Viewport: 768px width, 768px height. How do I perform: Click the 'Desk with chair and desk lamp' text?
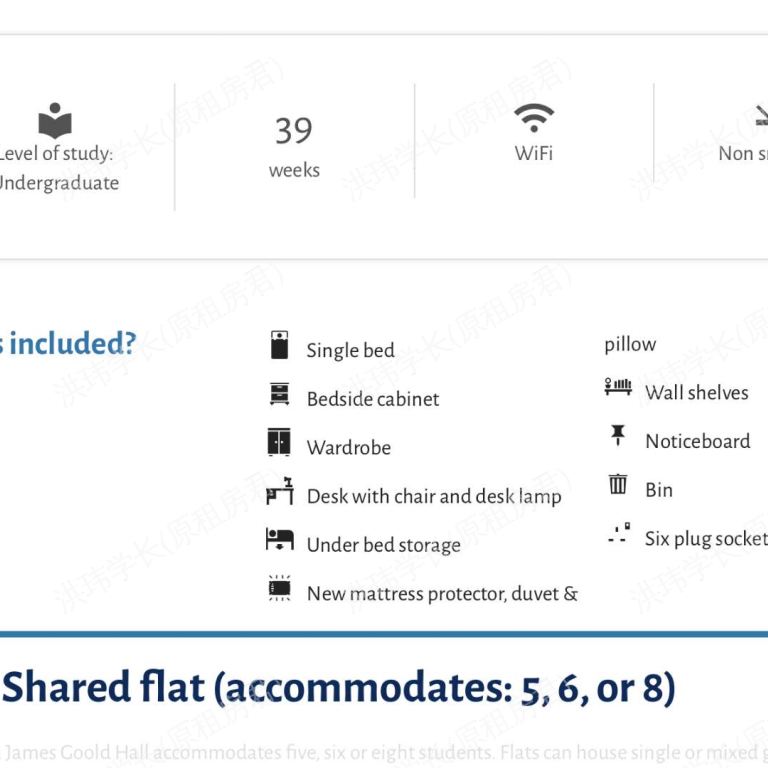(434, 496)
